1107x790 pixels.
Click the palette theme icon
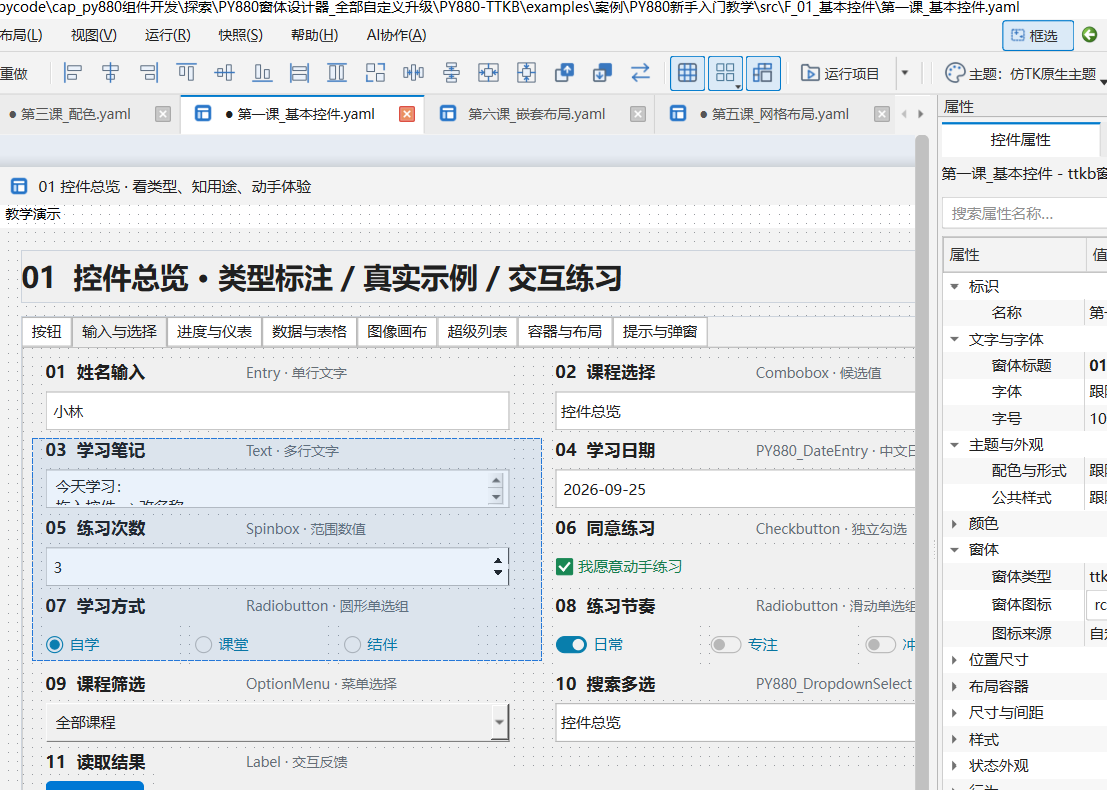(955, 73)
